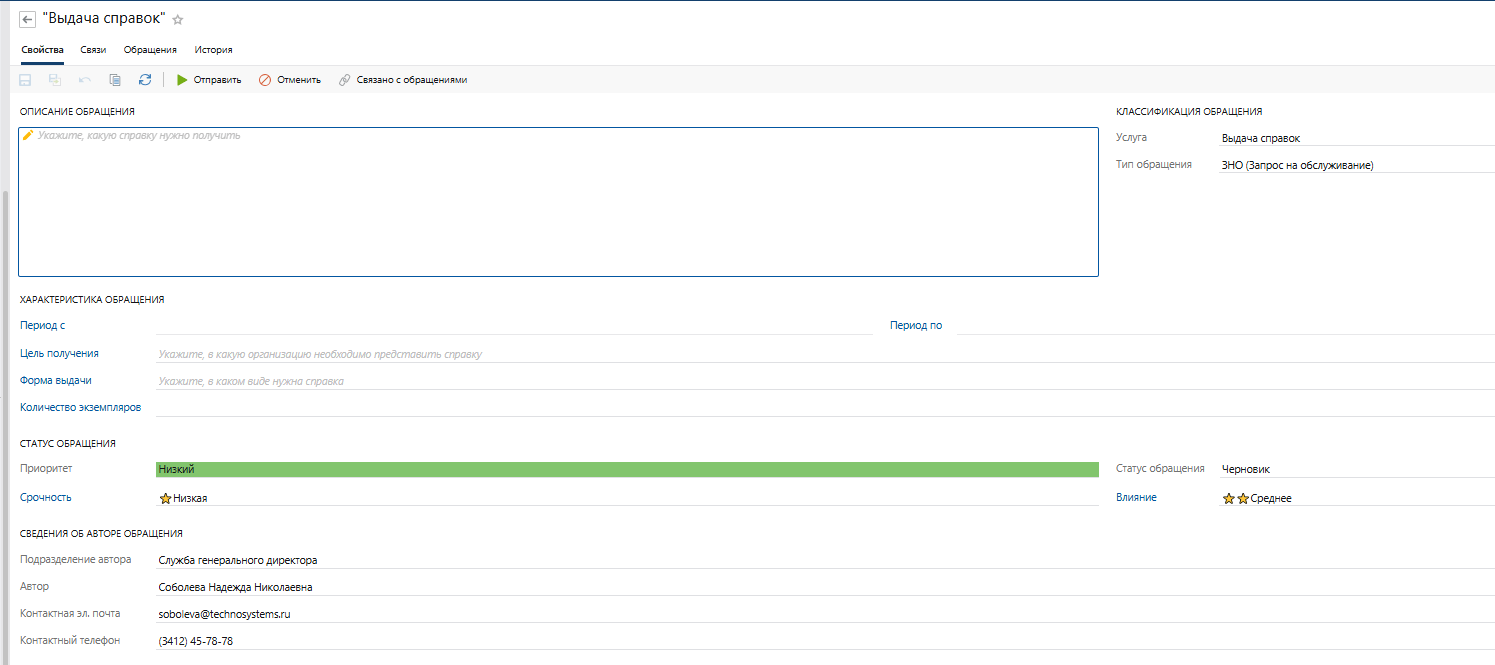Screen dimensions: 1495x665
Task: Click the green Низкий priority bar
Action: [626, 469]
